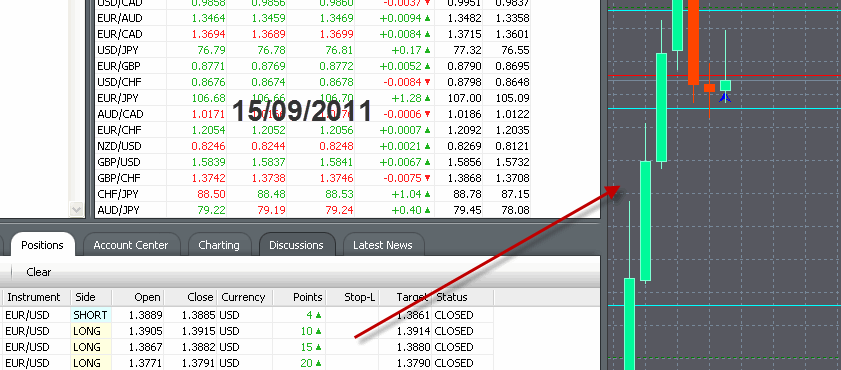Switch to the Discussions tab
Viewport: 841px width, 370px height.
[x=297, y=245]
